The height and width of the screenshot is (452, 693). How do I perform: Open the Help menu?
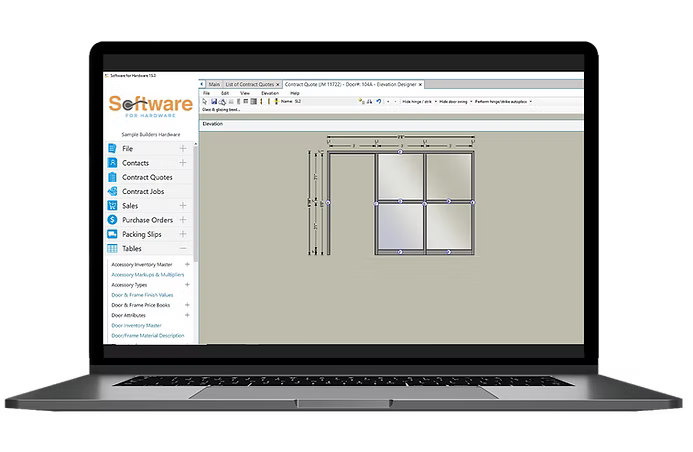tap(295, 93)
